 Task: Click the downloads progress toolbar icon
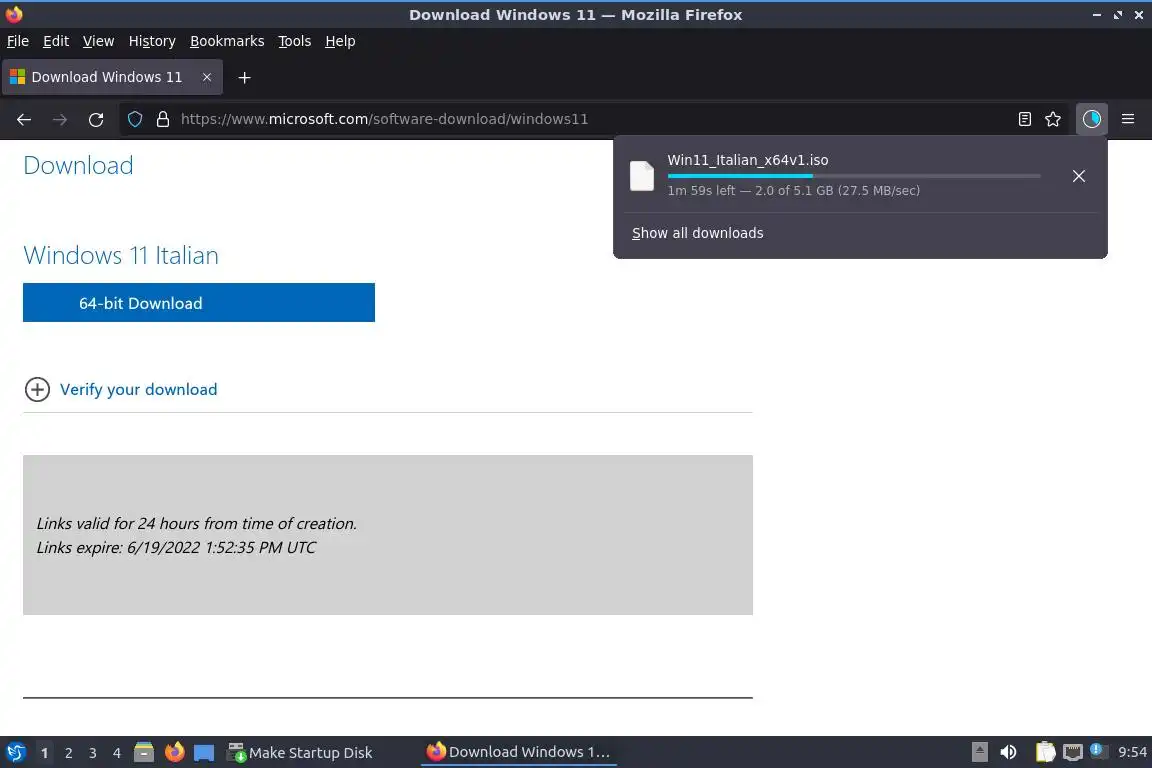click(1092, 119)
